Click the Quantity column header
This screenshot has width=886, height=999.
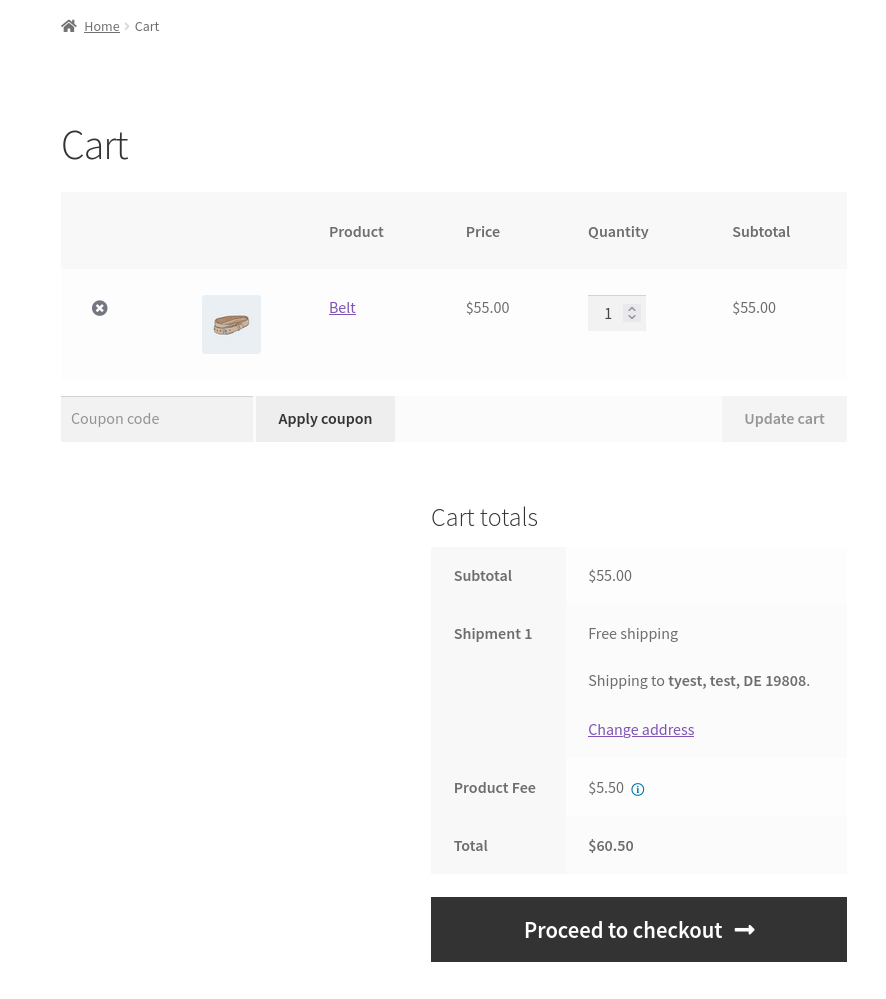pyautogui.click(x=618, y=231)
